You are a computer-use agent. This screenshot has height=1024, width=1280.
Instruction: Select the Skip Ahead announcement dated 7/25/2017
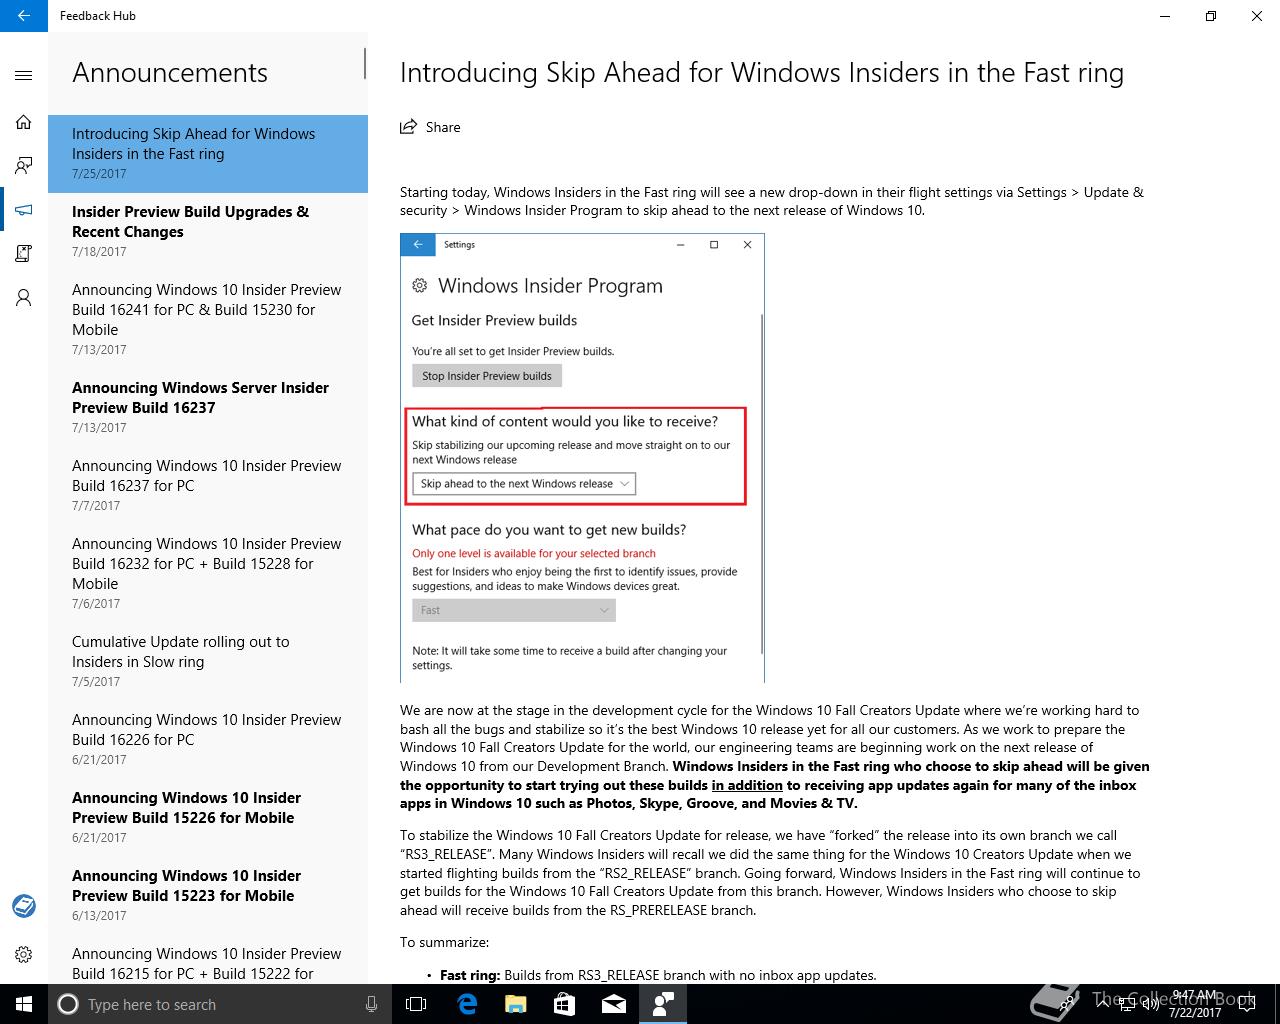click(208, 154)
